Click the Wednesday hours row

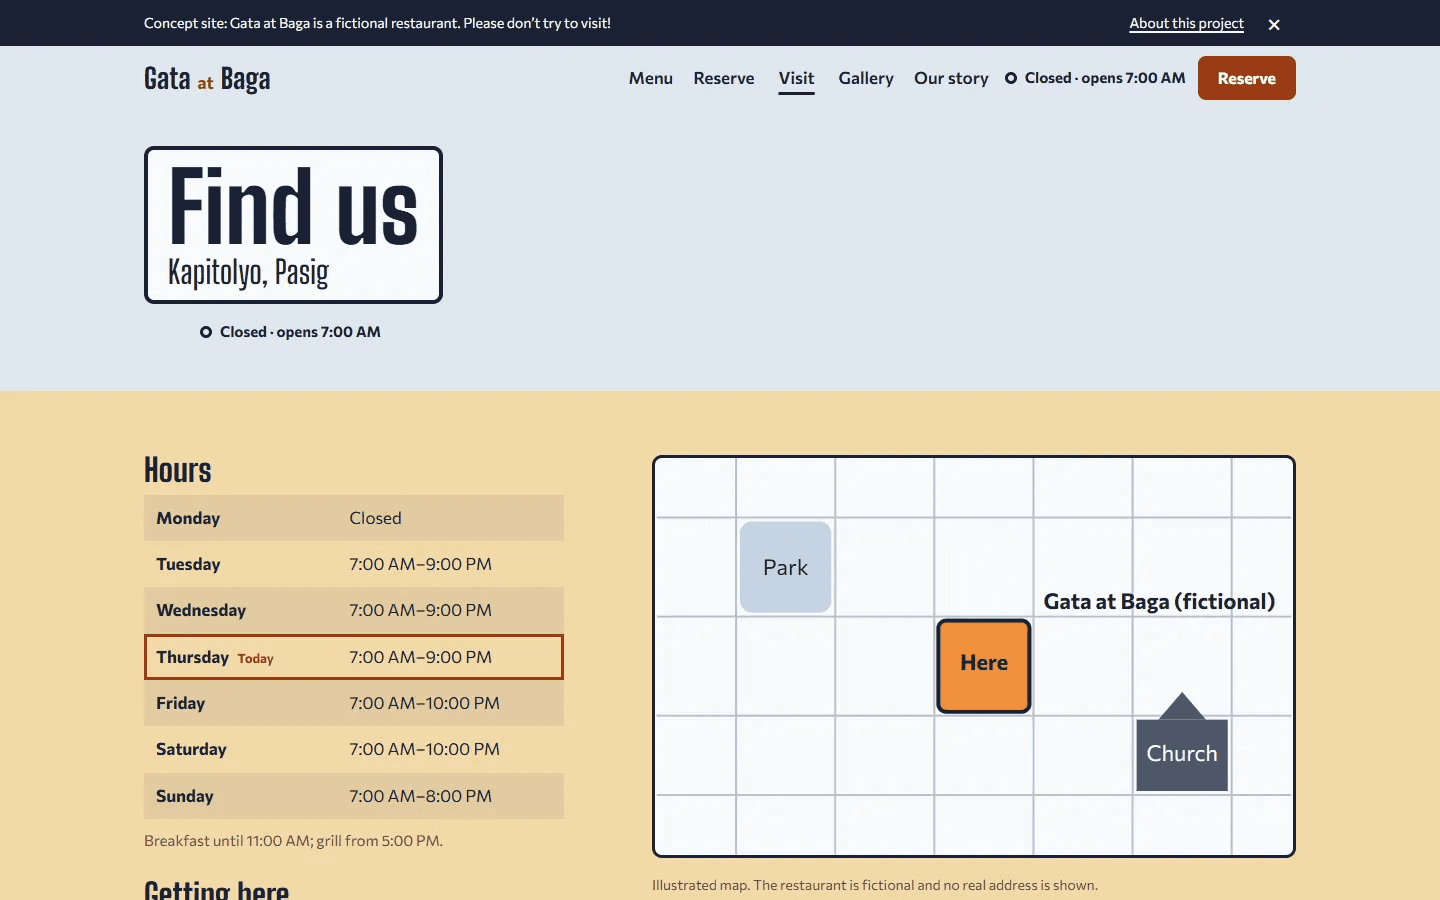tap(354, 610)
